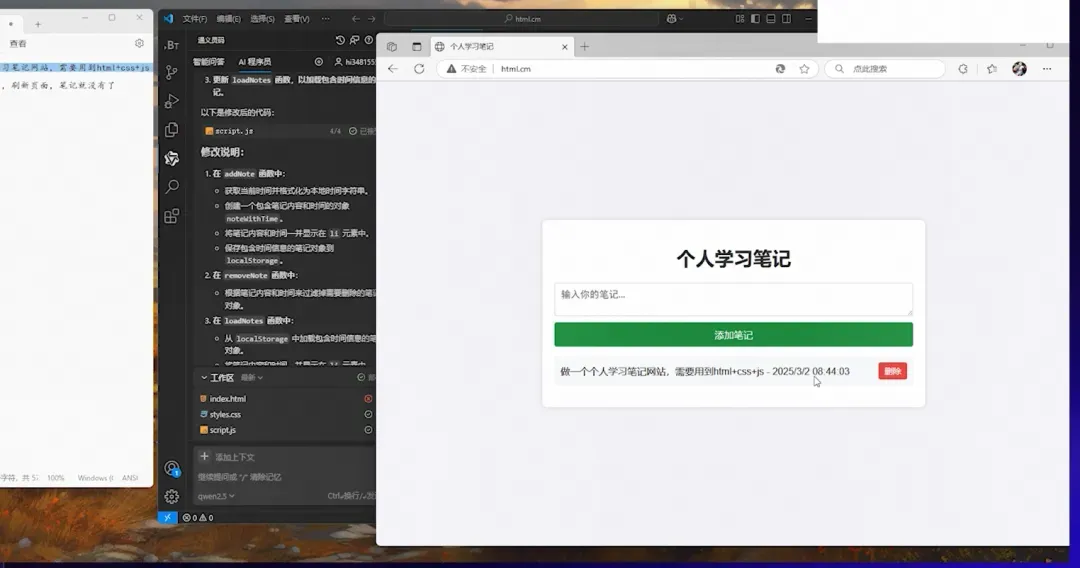Viewport: 1080px width, 568px height.
Task: Open browser settings and more menu
Action: click(1047, 69)
